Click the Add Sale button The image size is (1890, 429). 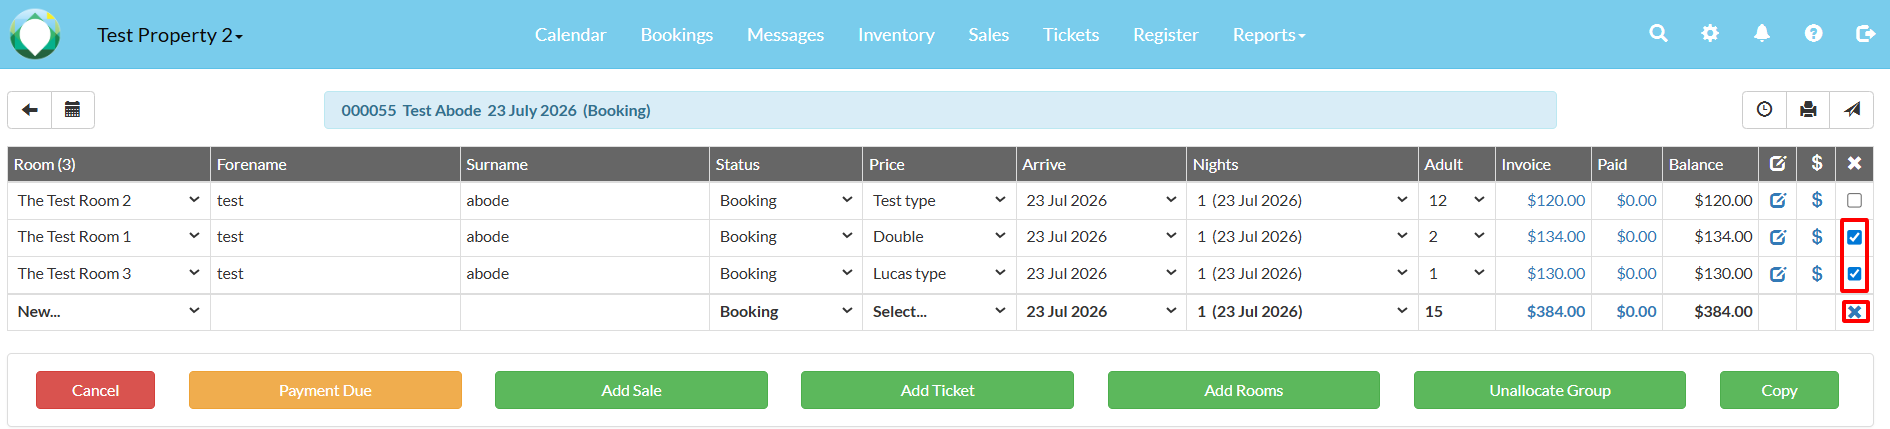tap(631, 390)
